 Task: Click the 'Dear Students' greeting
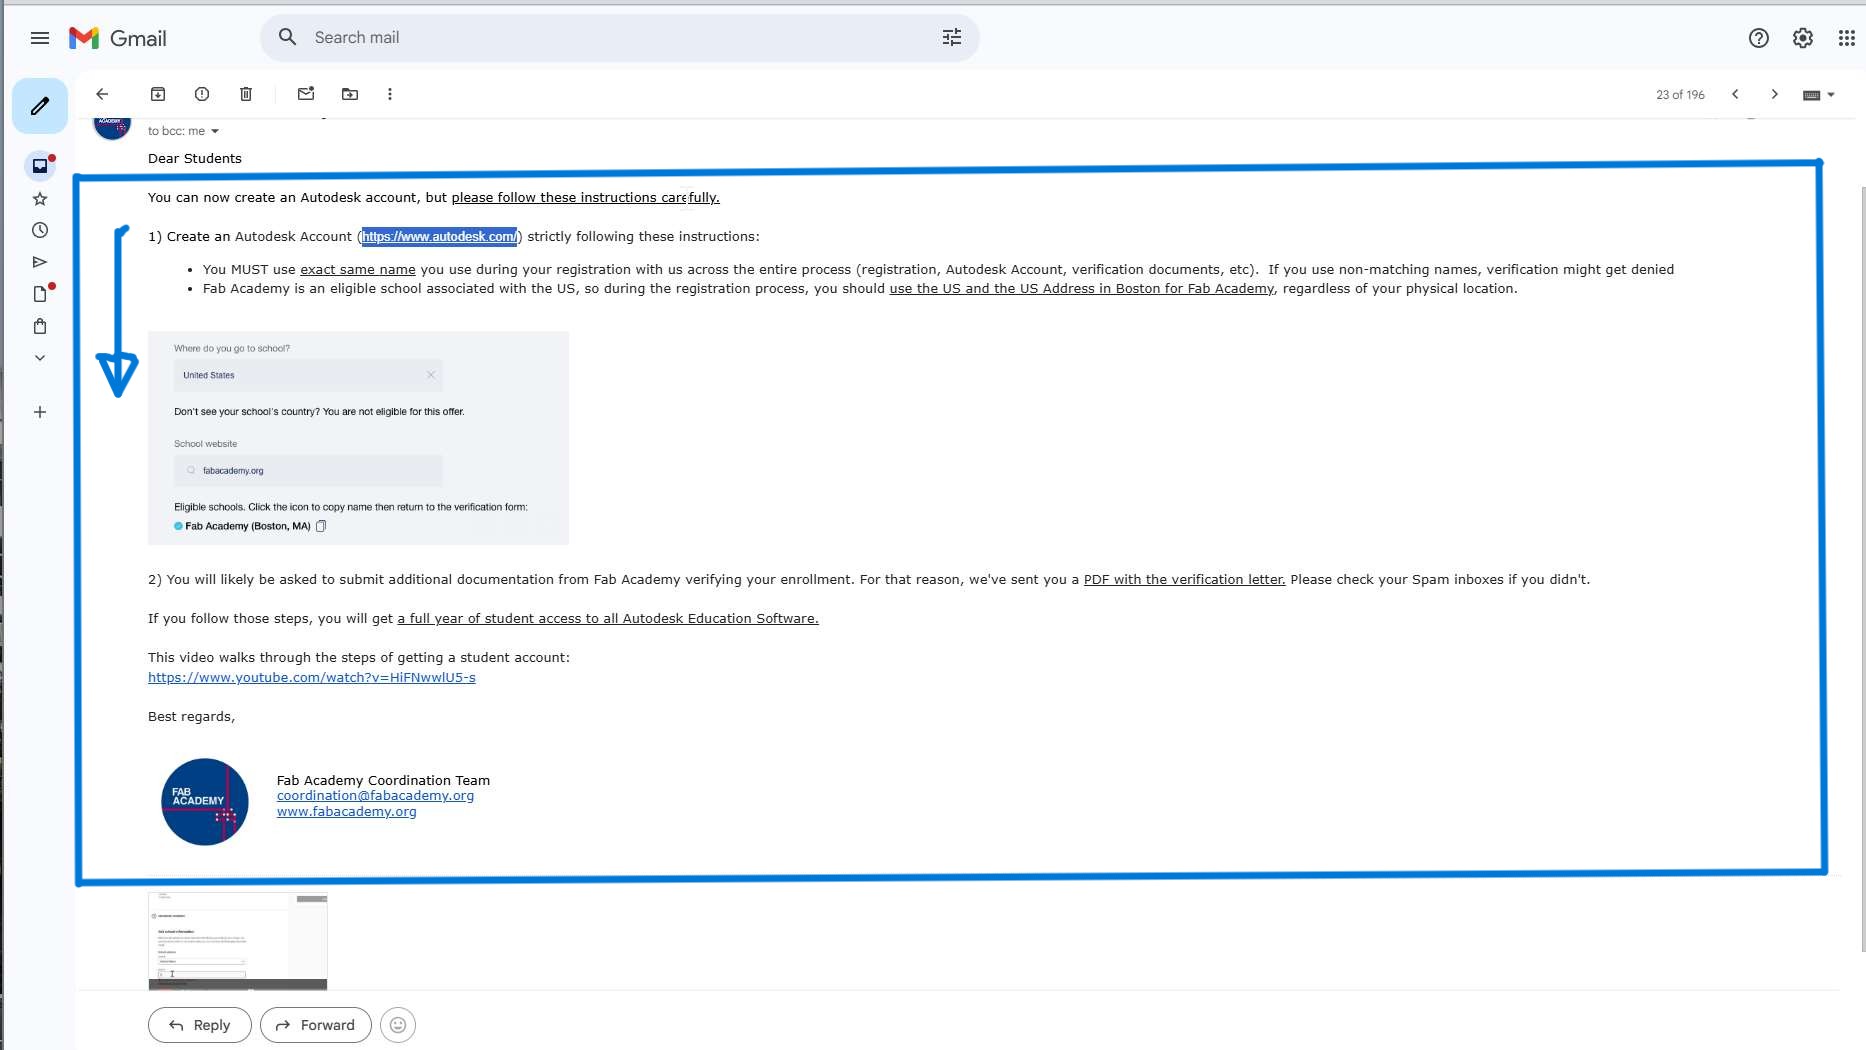(195, 159)
